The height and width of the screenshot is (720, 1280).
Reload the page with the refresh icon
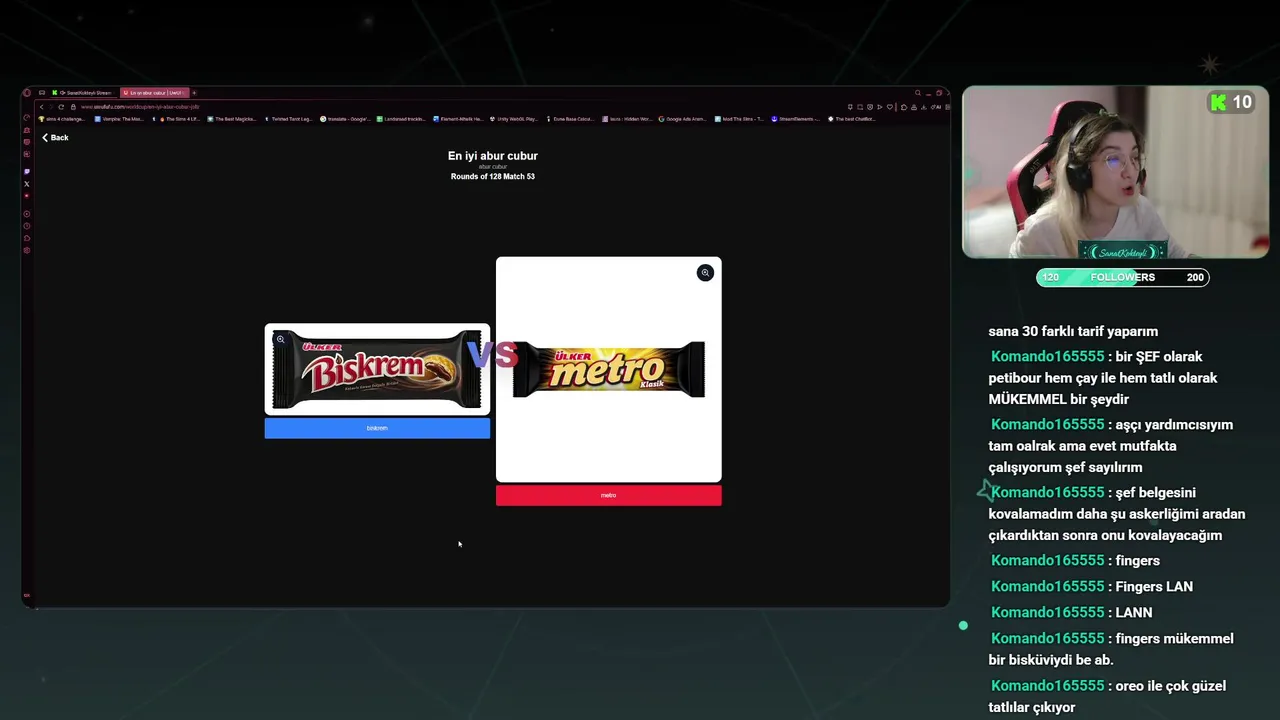tap(61, 106)
